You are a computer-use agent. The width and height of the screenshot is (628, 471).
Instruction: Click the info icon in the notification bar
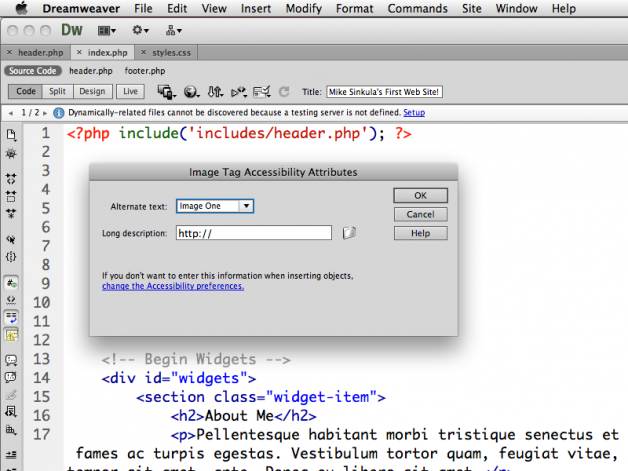tap(59, 113)
